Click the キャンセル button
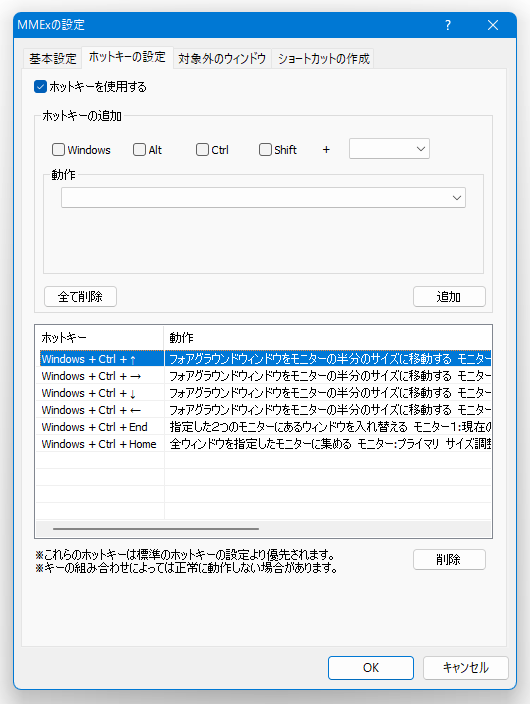The height and width of the screenshot is (704, 530). (x=466, y=668)
